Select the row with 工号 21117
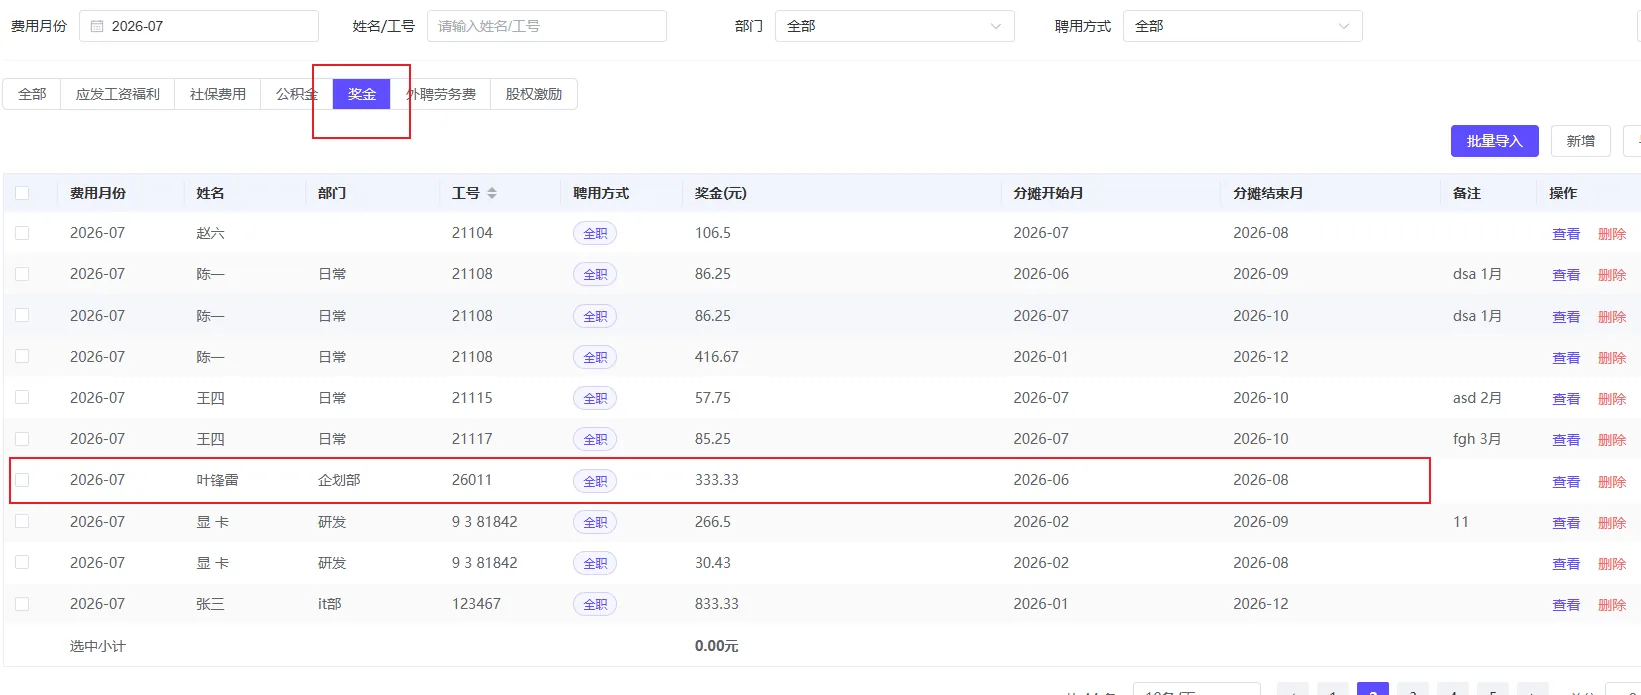Image resolution: width=1641 pixels, height=695 pixels. [x=22, y=439]
